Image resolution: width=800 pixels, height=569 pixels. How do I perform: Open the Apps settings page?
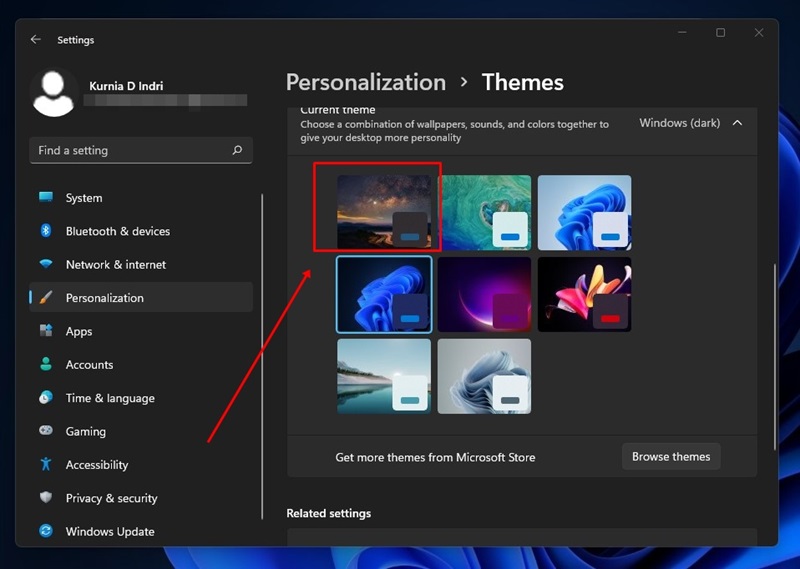click(141, 331)
